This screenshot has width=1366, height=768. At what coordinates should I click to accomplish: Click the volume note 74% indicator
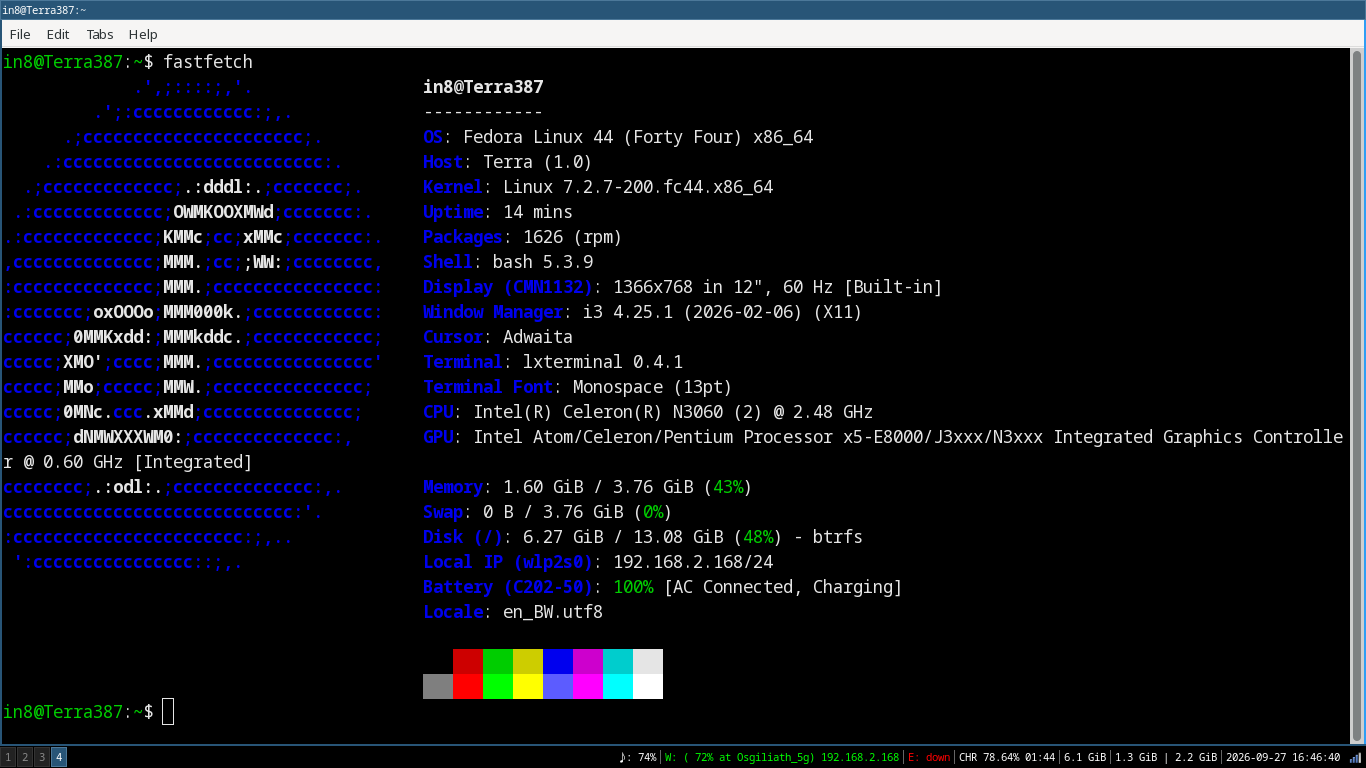coord(638,757)
